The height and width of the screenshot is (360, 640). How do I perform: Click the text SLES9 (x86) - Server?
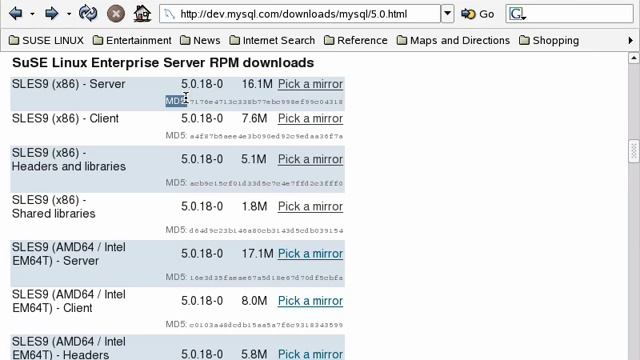coord(69,84)
